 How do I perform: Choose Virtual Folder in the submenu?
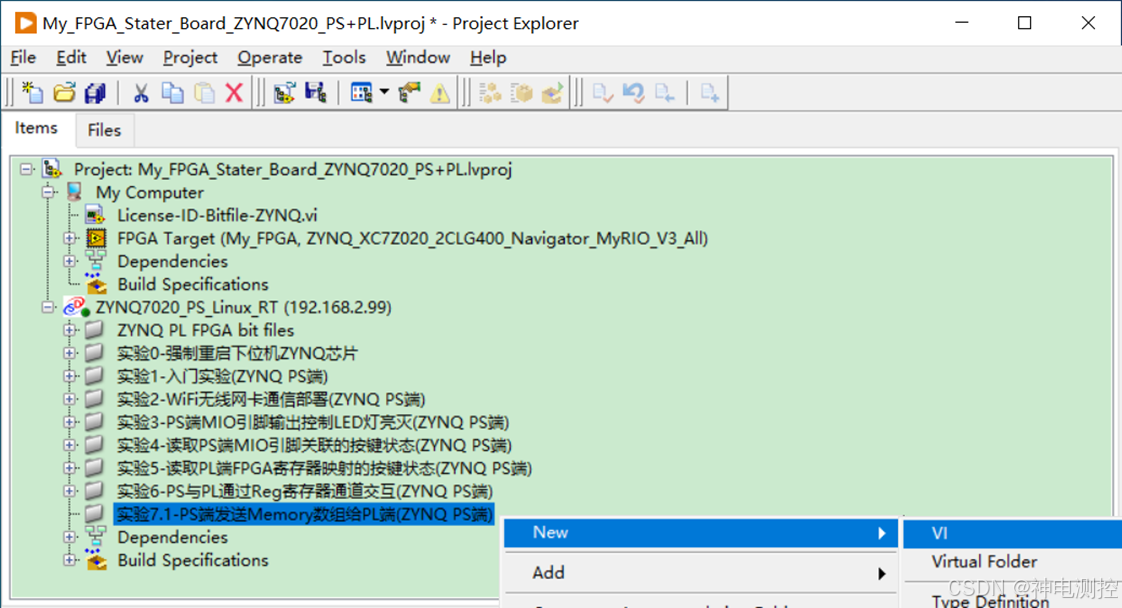coord(1013,562)
